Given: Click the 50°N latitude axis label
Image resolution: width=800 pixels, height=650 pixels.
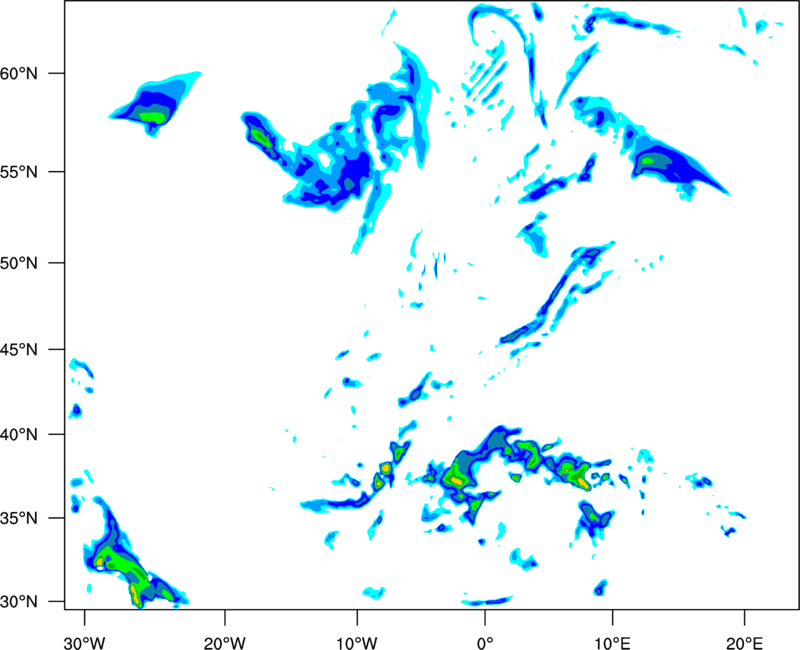Looking at the screenshot, I should click(19, 263).
